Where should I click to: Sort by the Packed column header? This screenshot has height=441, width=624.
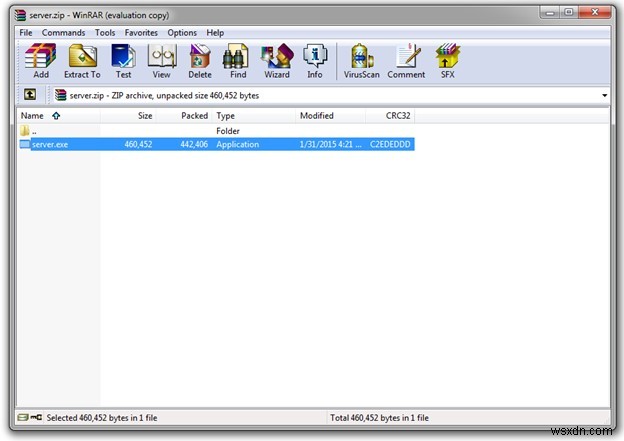click(184, 116)
